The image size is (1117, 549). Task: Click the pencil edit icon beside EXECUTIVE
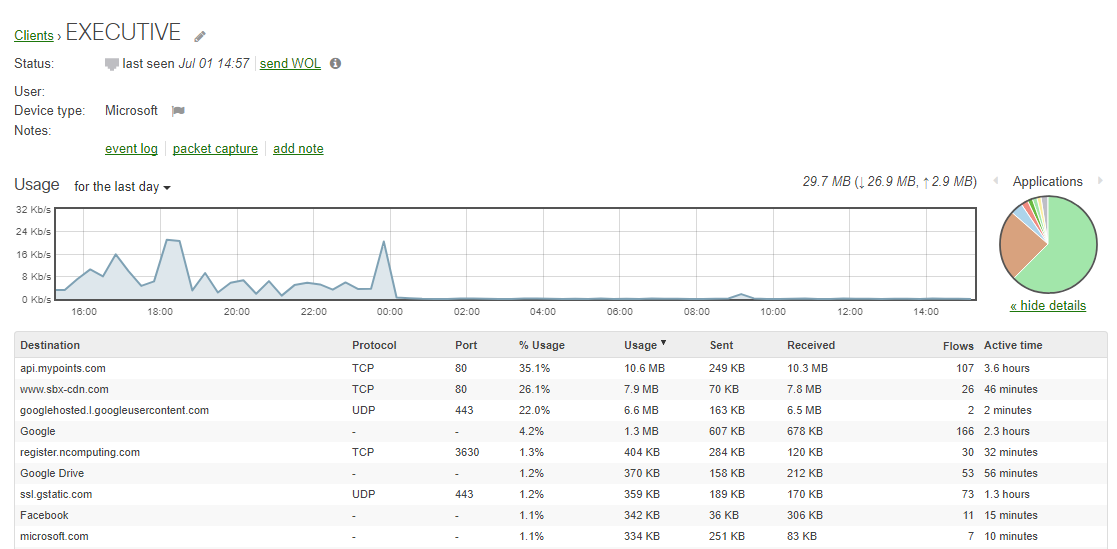[200, 36]
